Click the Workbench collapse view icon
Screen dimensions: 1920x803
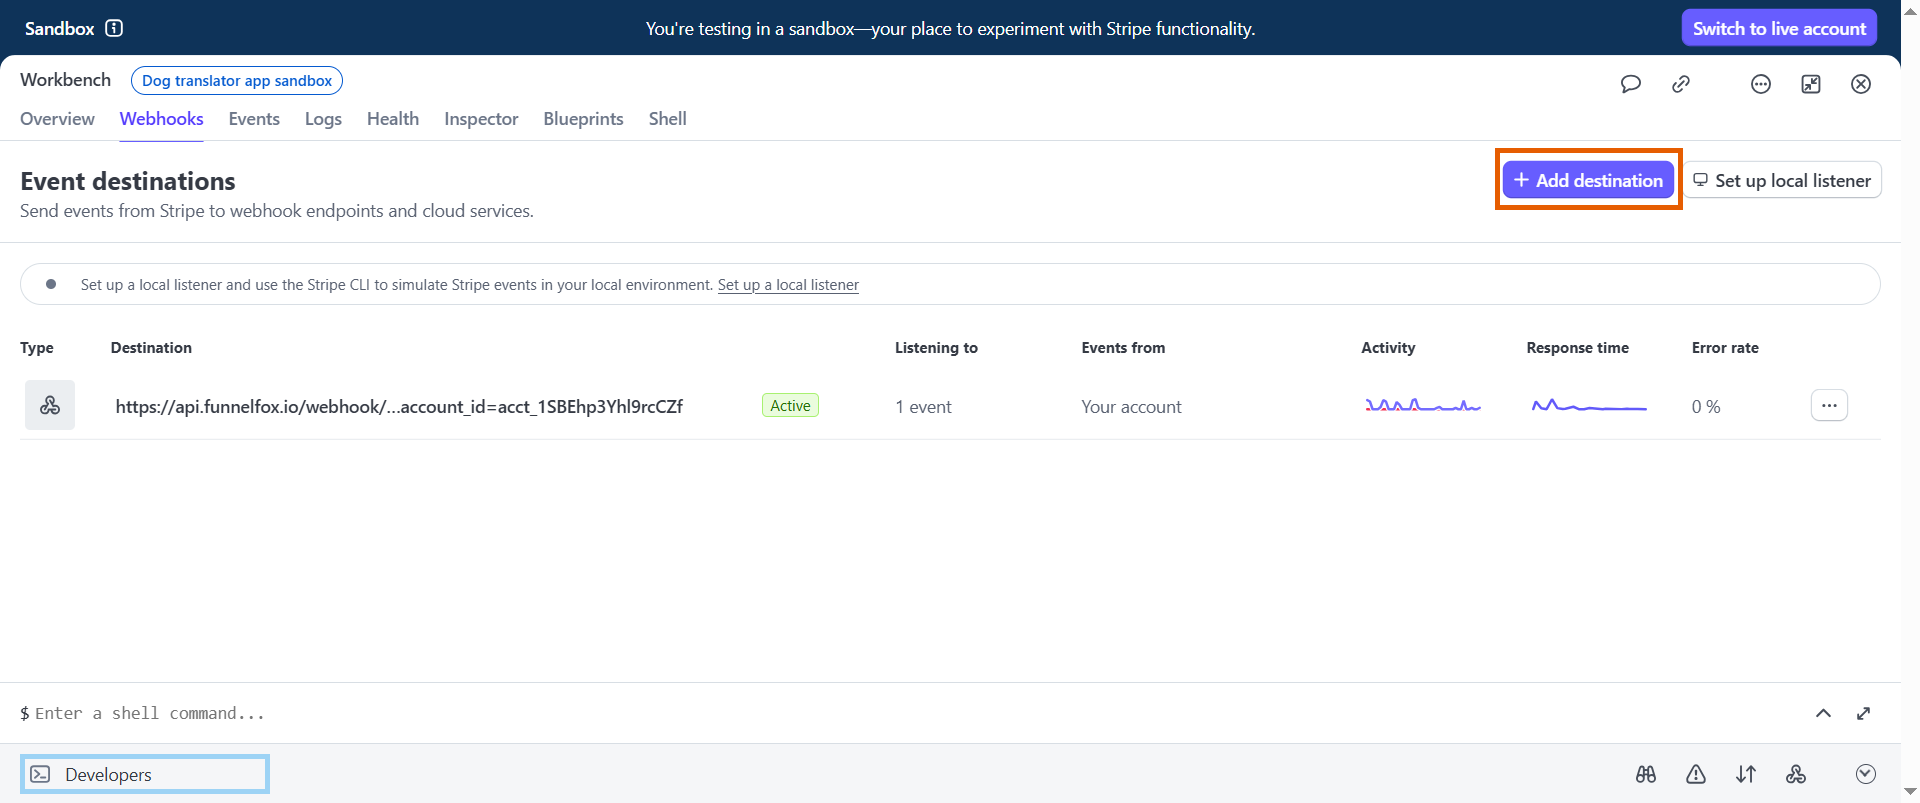(1811, 84)
